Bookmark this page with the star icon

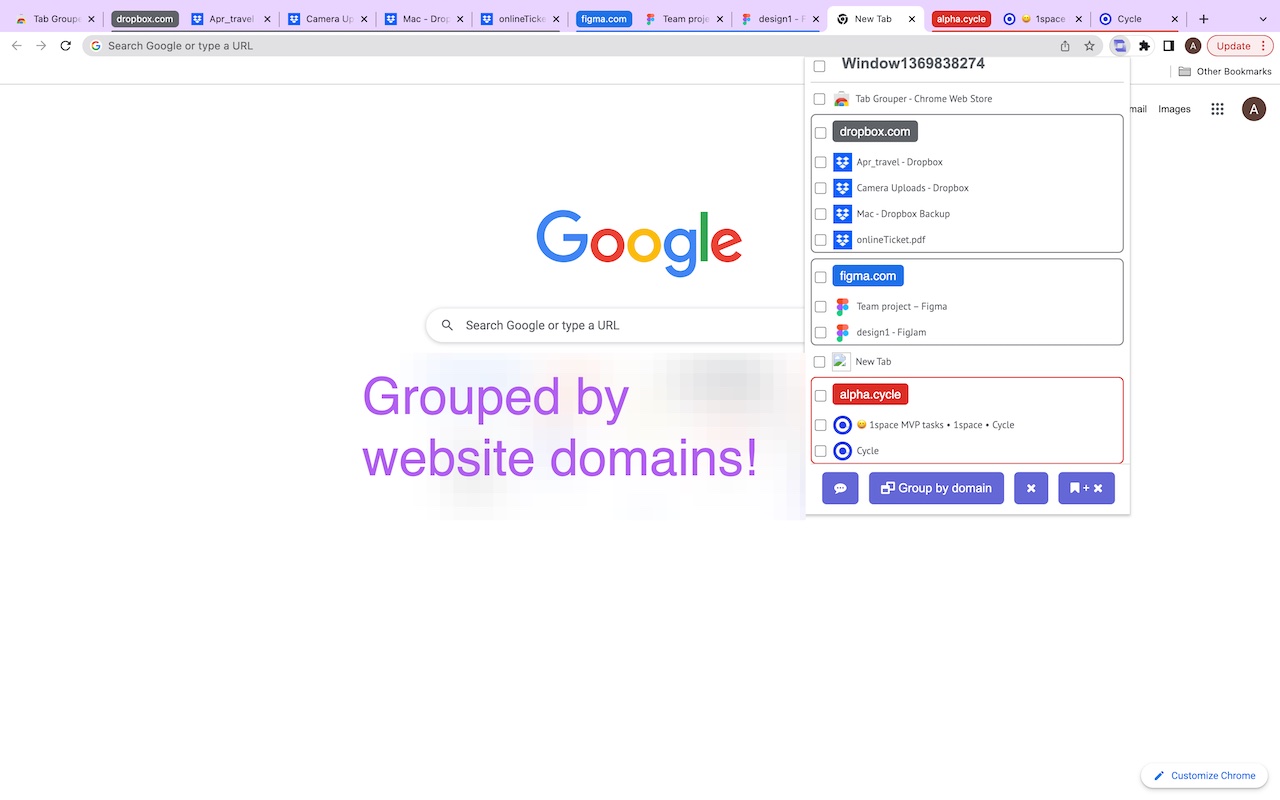pyautogui.click(x=1089, y=46)
